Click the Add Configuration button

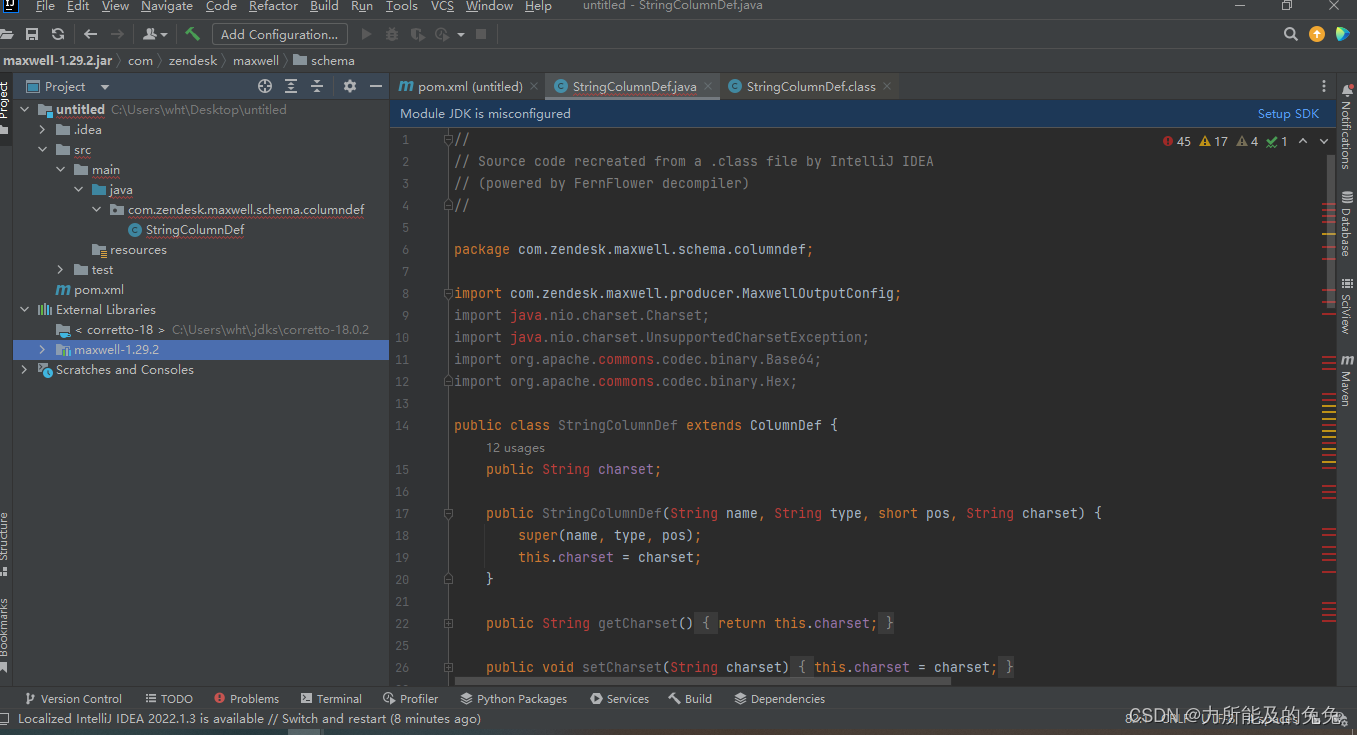coord(280,34)
